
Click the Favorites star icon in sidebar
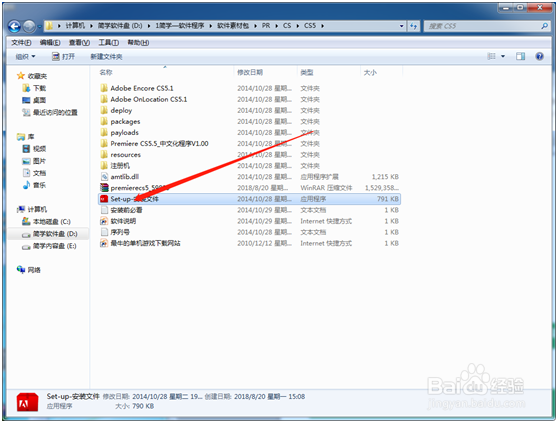[21, 76]
